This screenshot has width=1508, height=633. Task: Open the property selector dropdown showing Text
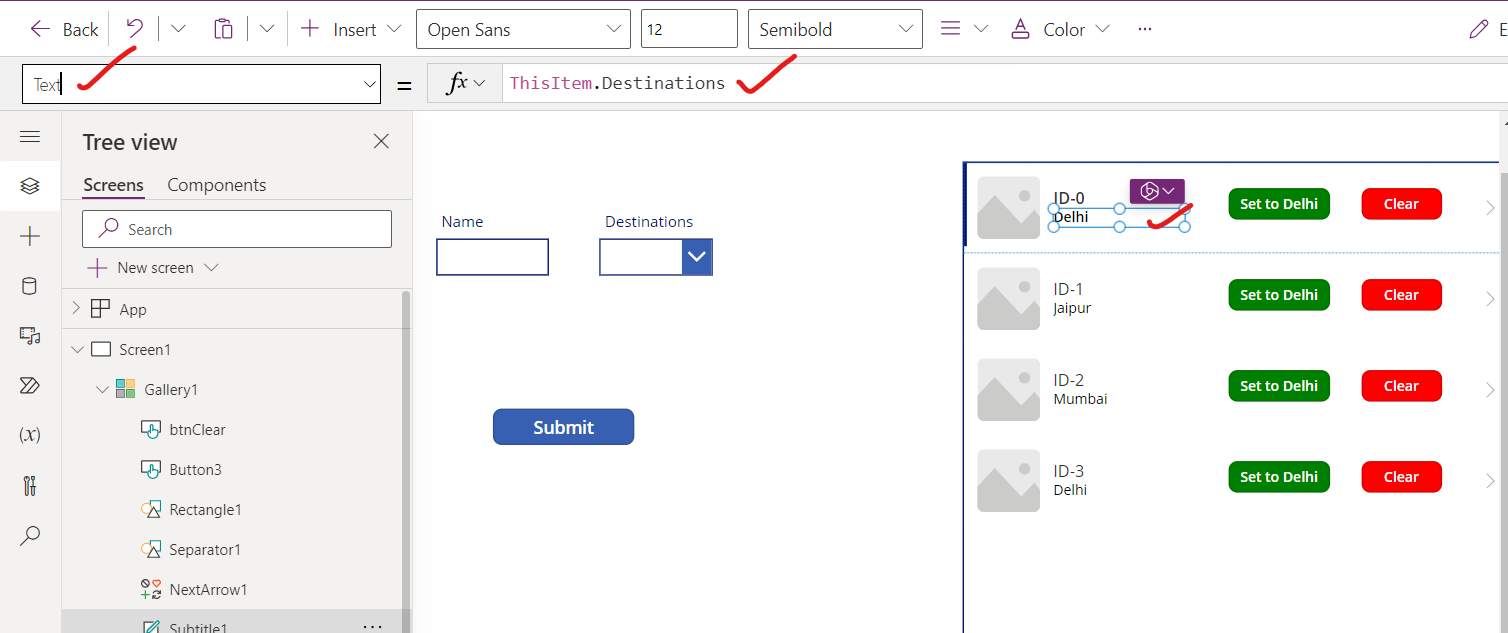tap(369, 84)
